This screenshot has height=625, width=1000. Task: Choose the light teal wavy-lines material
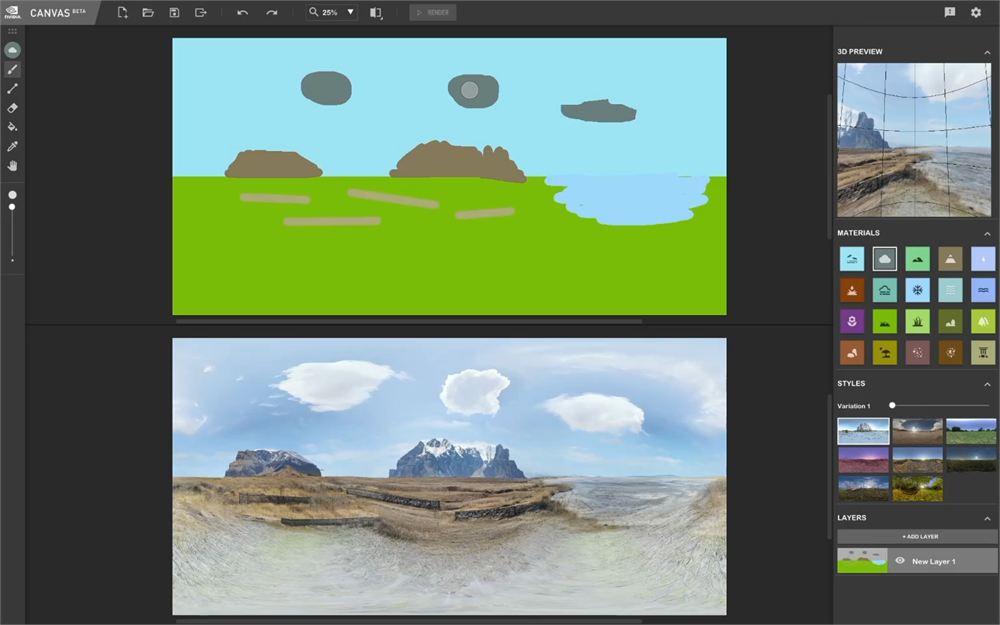point(950,290)
